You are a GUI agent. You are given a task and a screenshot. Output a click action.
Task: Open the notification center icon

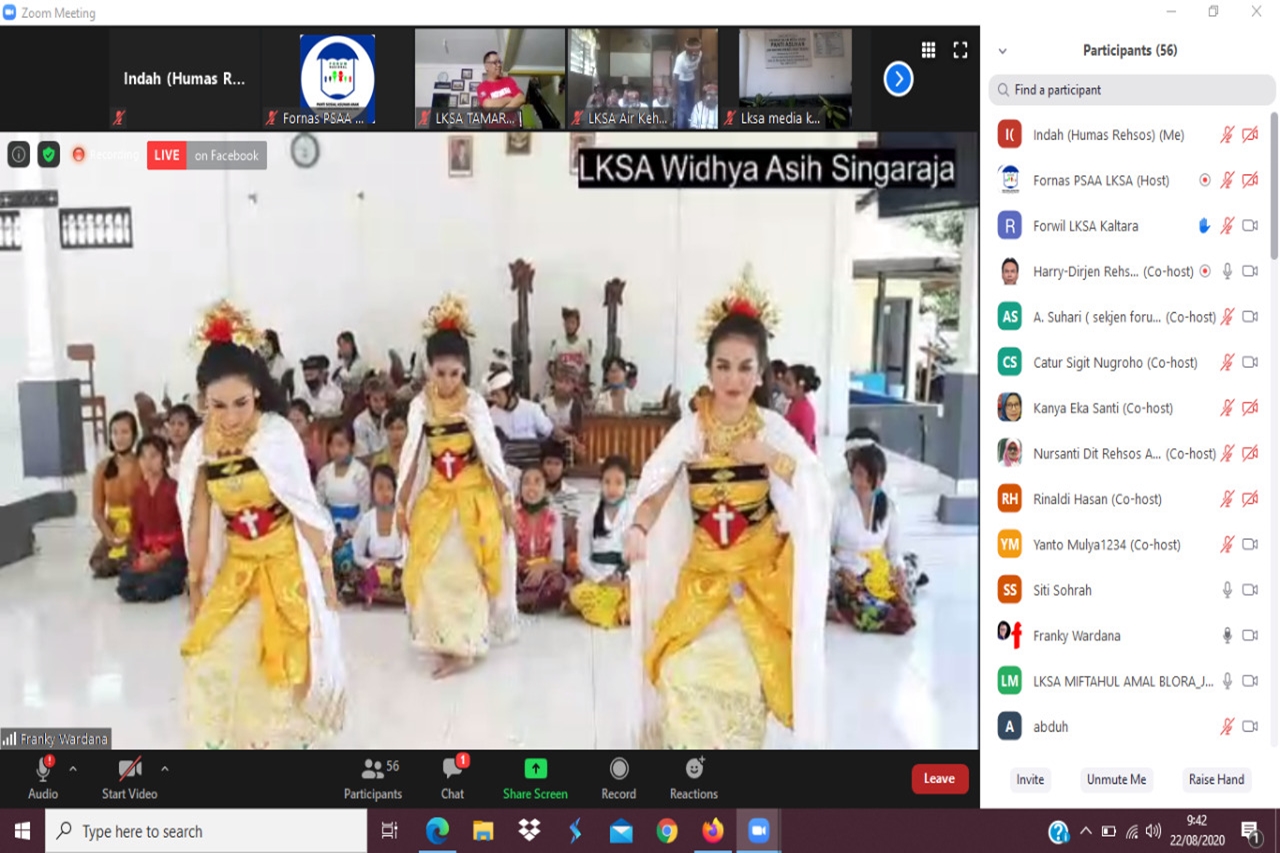(x=1250, y=831)
